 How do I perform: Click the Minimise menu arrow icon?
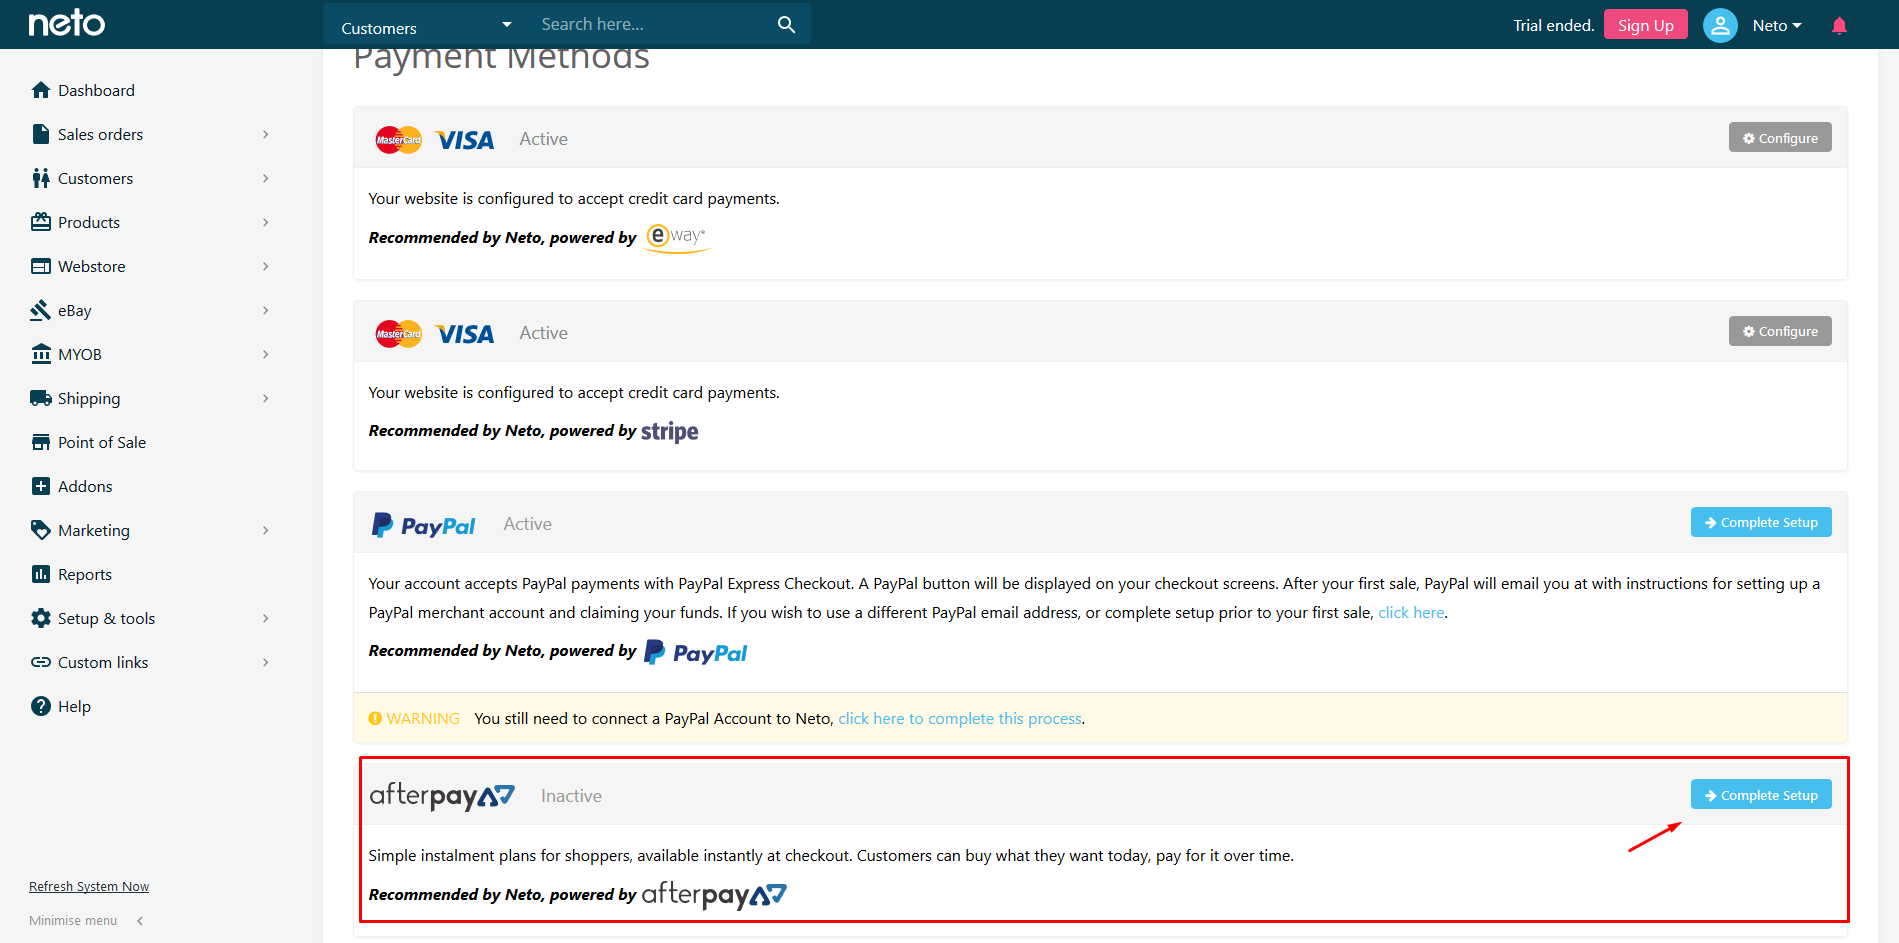click(x=140, y=921)
